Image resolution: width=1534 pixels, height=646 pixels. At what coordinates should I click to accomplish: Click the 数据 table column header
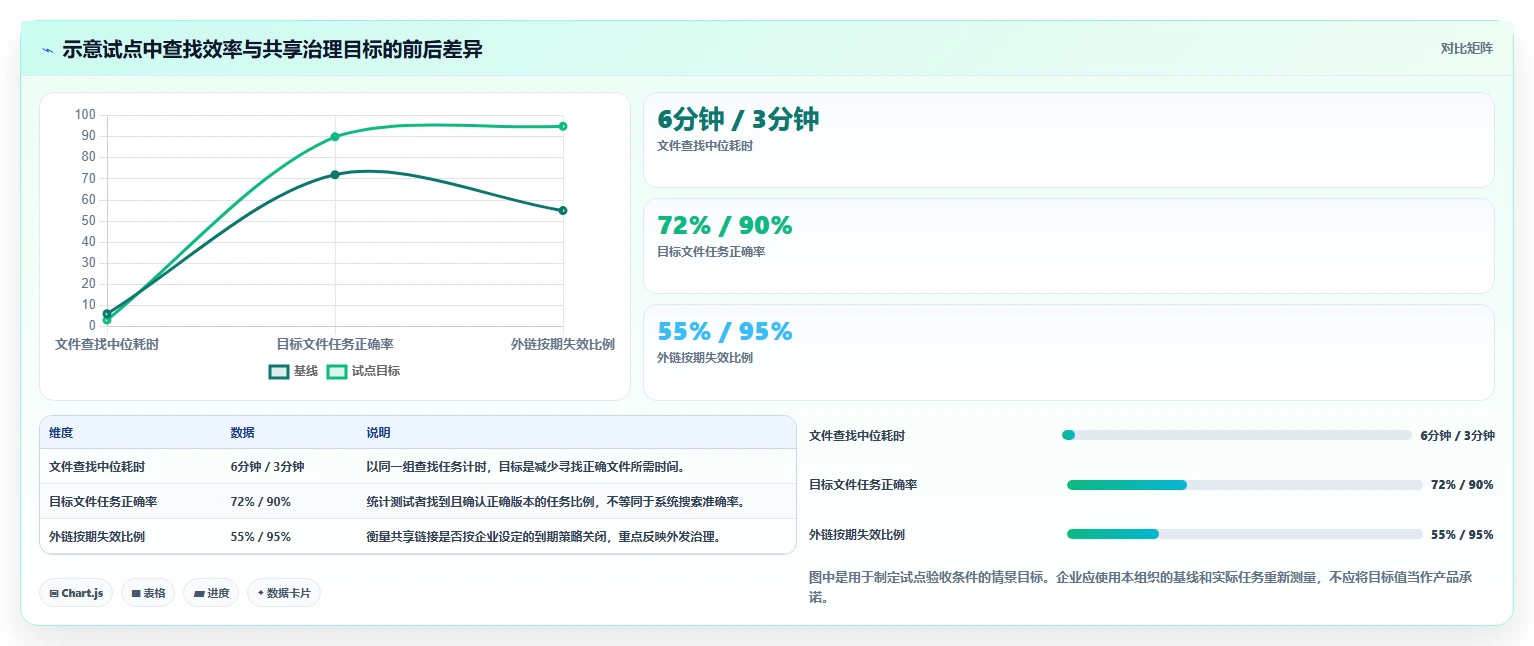point(242,433)
